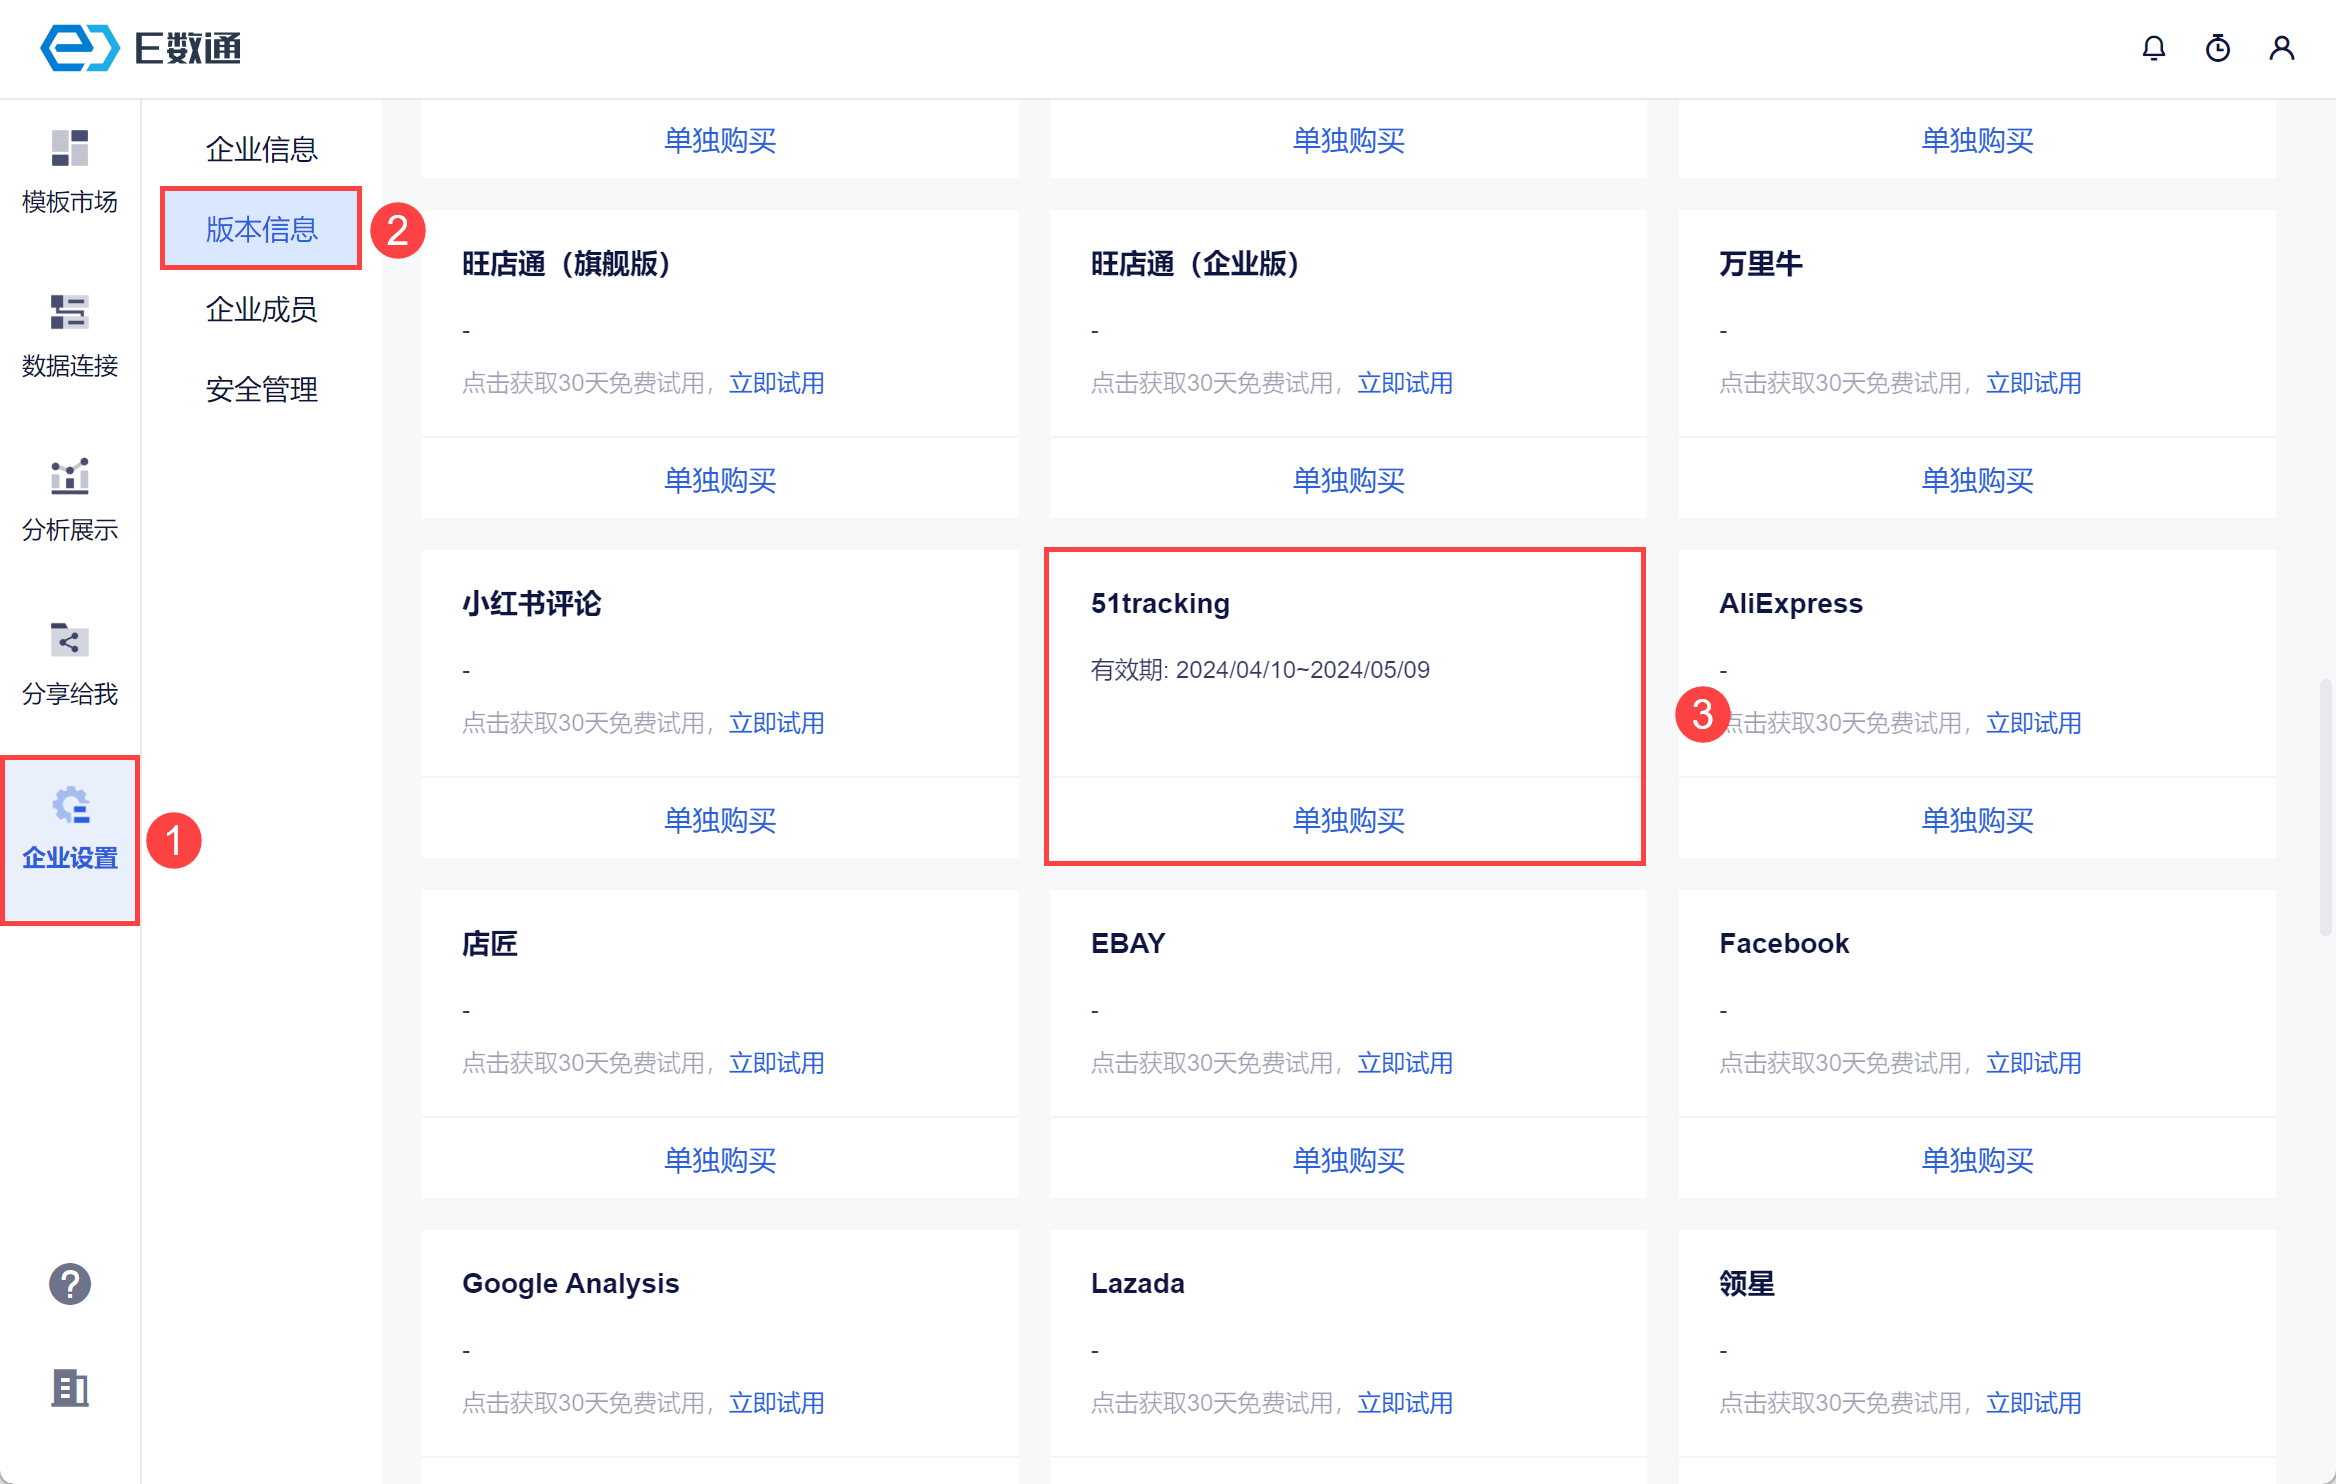
Task: Open the 数据连接 sidebar icon
Action: tap(69, 314)
